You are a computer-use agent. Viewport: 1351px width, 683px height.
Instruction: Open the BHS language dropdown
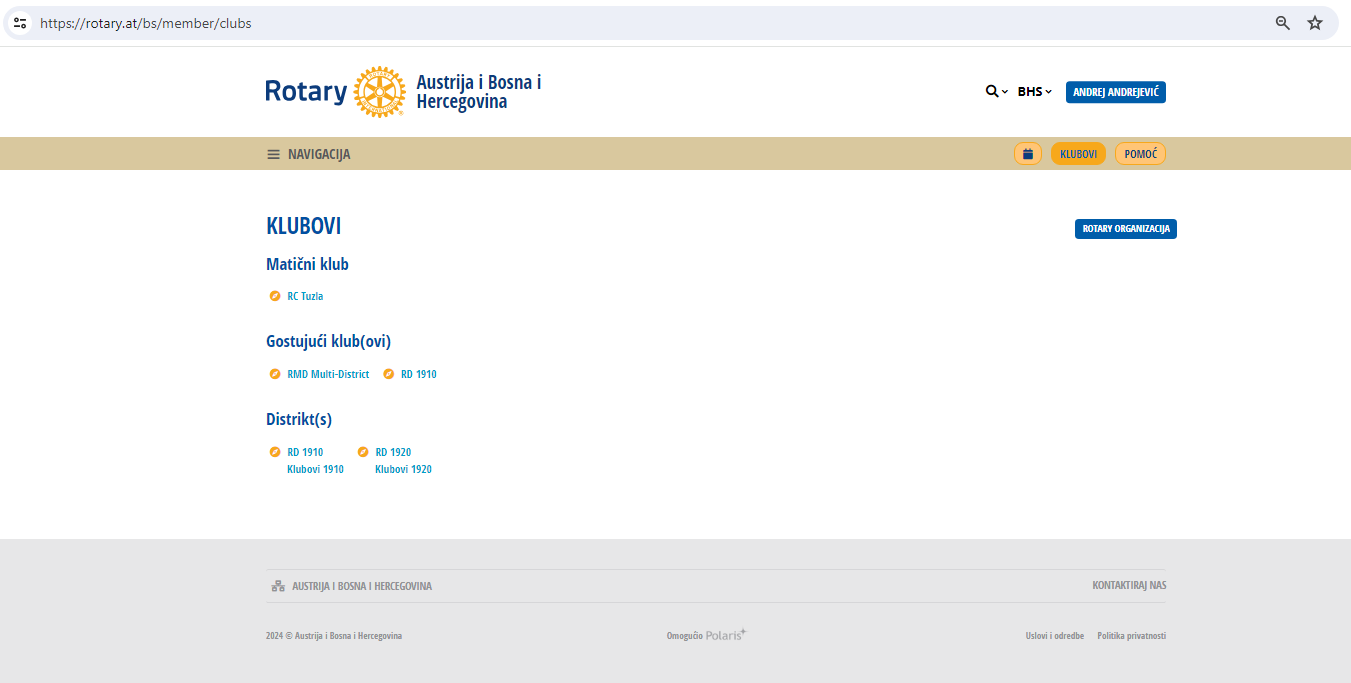click(x=1034, y=92)
